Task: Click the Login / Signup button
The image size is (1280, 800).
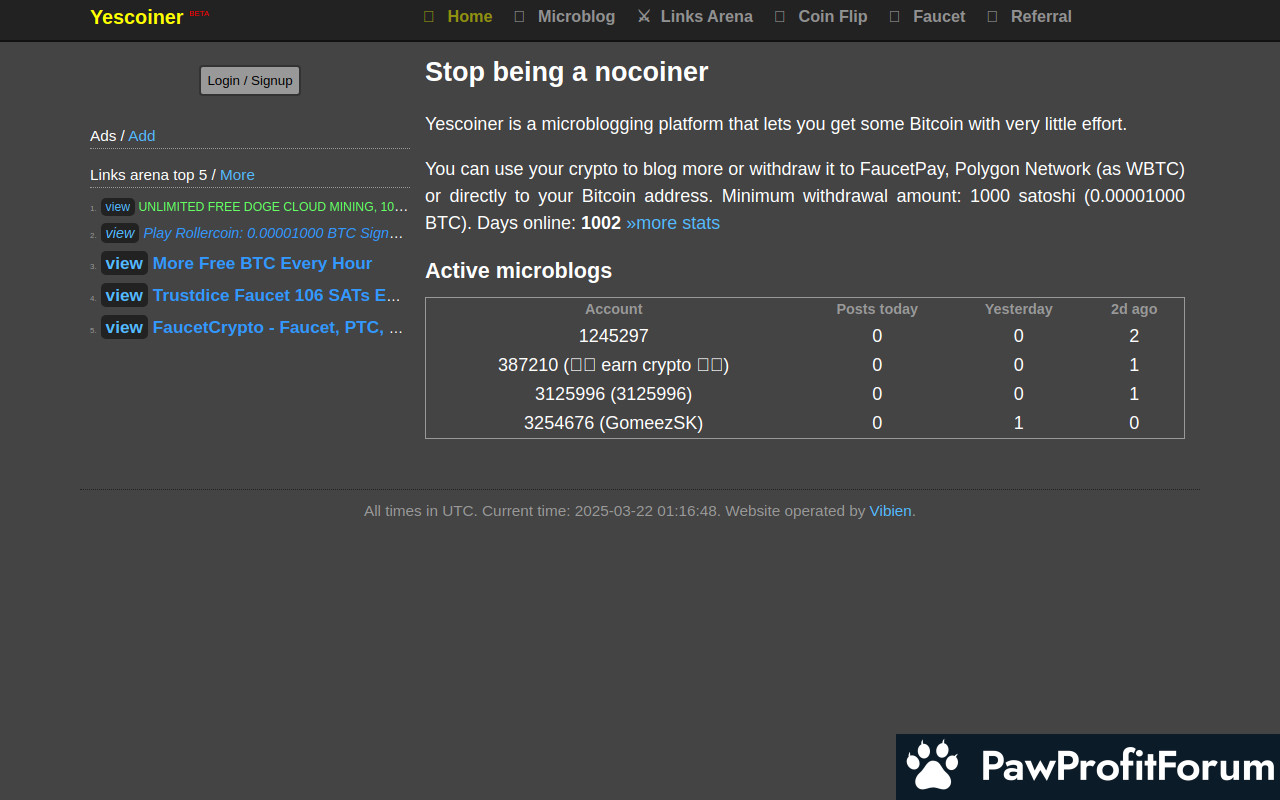Action: point(250,80)
